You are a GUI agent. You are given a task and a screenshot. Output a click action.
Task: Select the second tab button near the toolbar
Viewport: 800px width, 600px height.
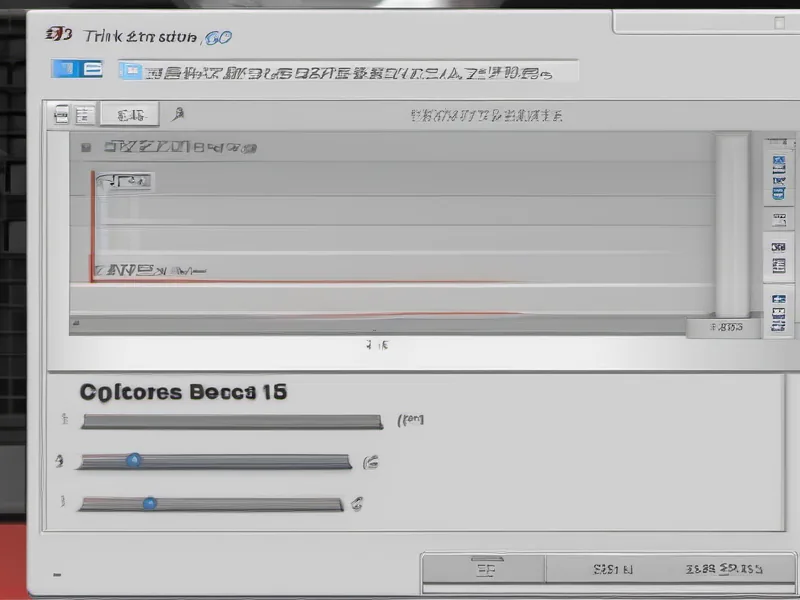click(x=87, y=112)
